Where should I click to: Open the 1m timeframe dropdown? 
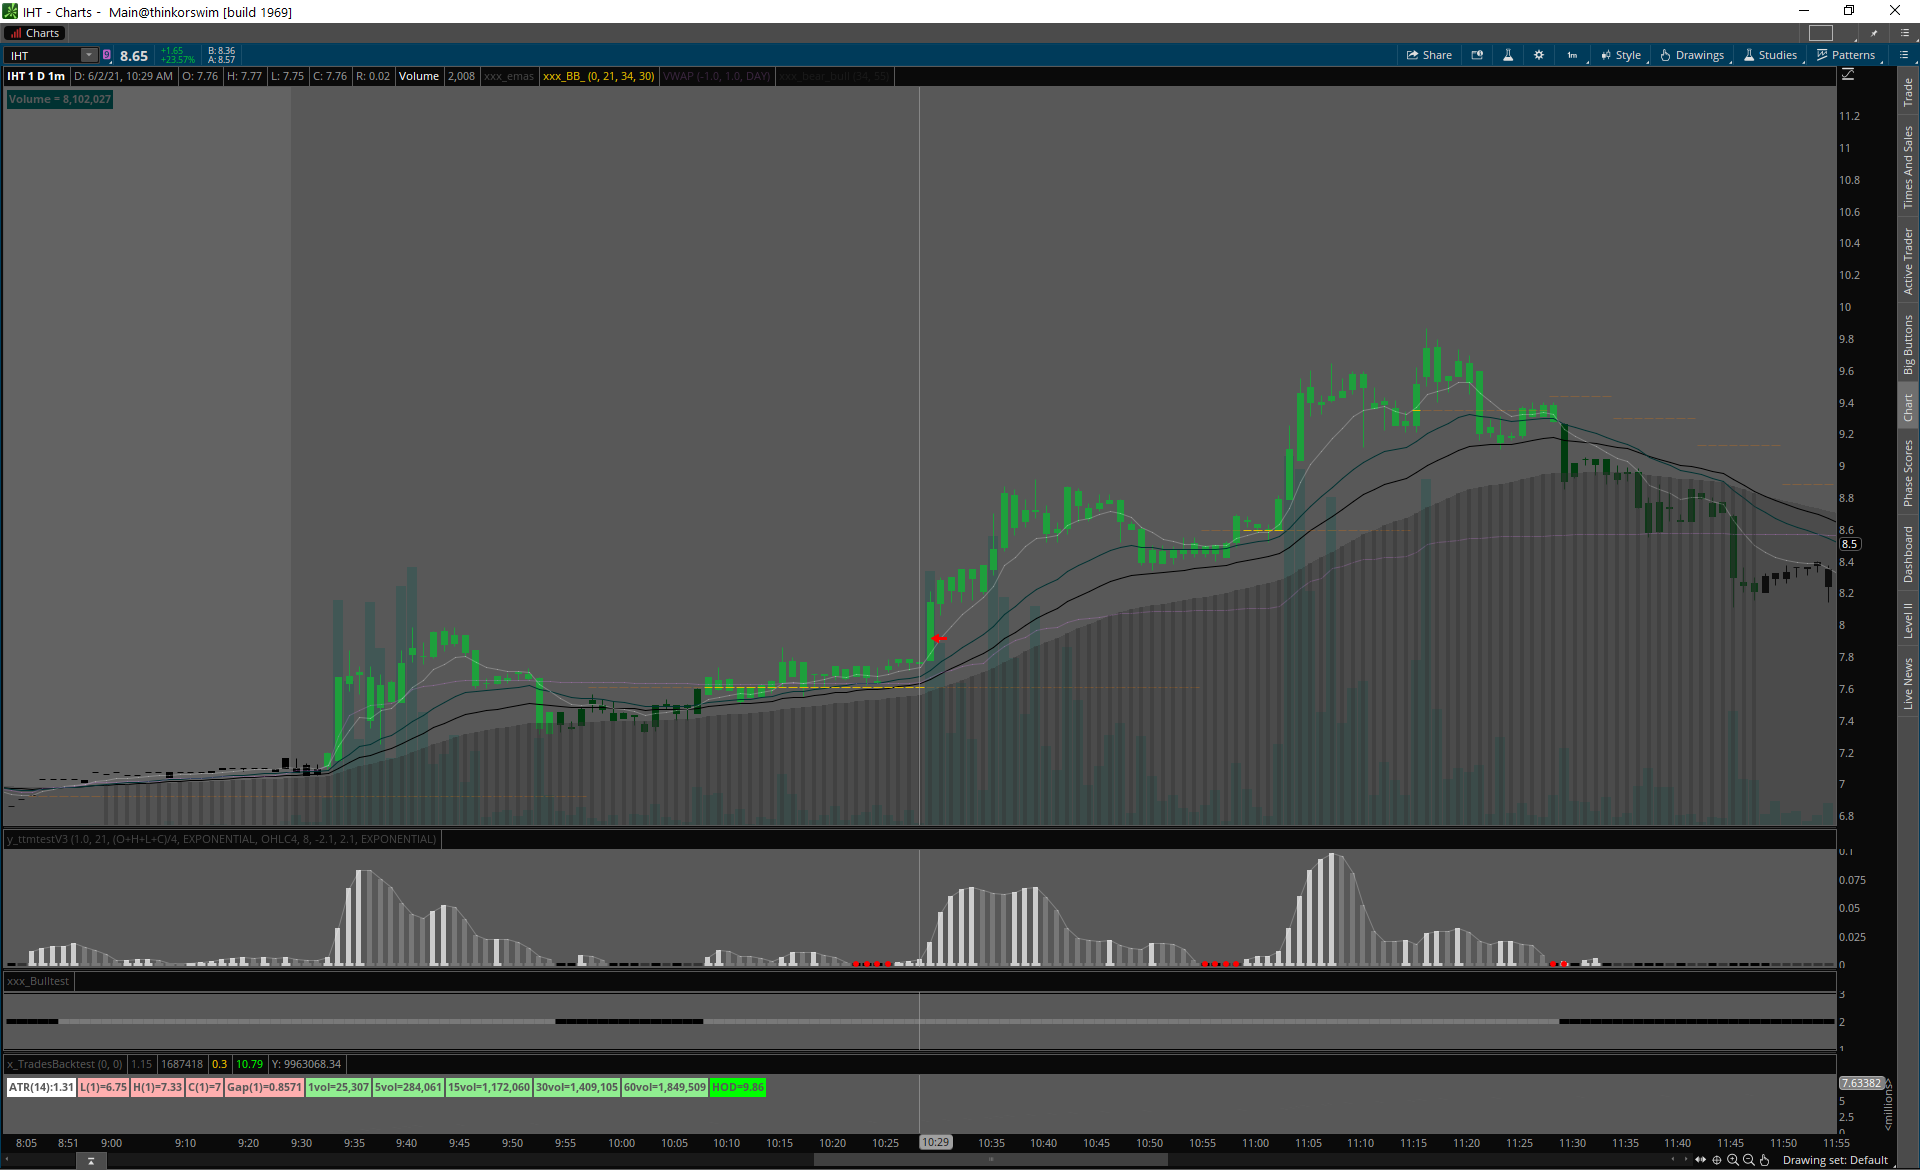(1572, 55)
